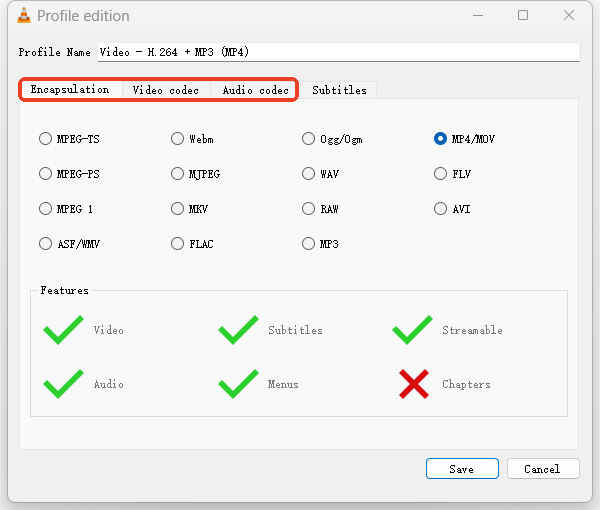Screen dimensions: 600x510
Task: Go to the Subtitles tab
Action: [339, 90]
